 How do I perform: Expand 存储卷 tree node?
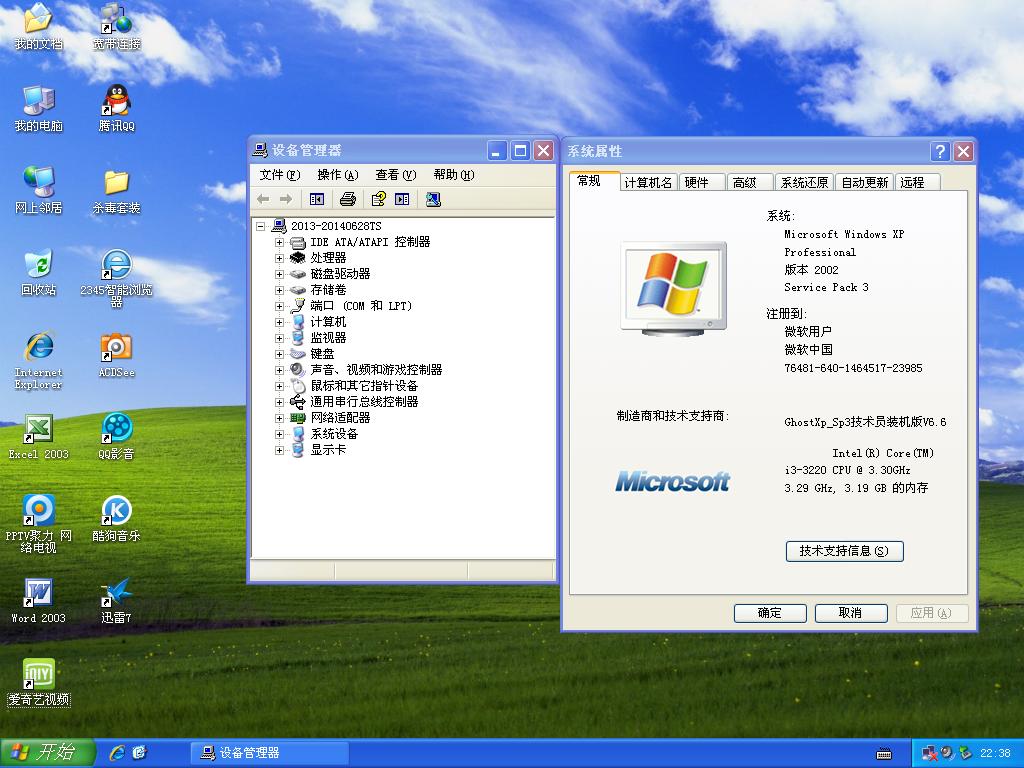(x=279, y=290)
